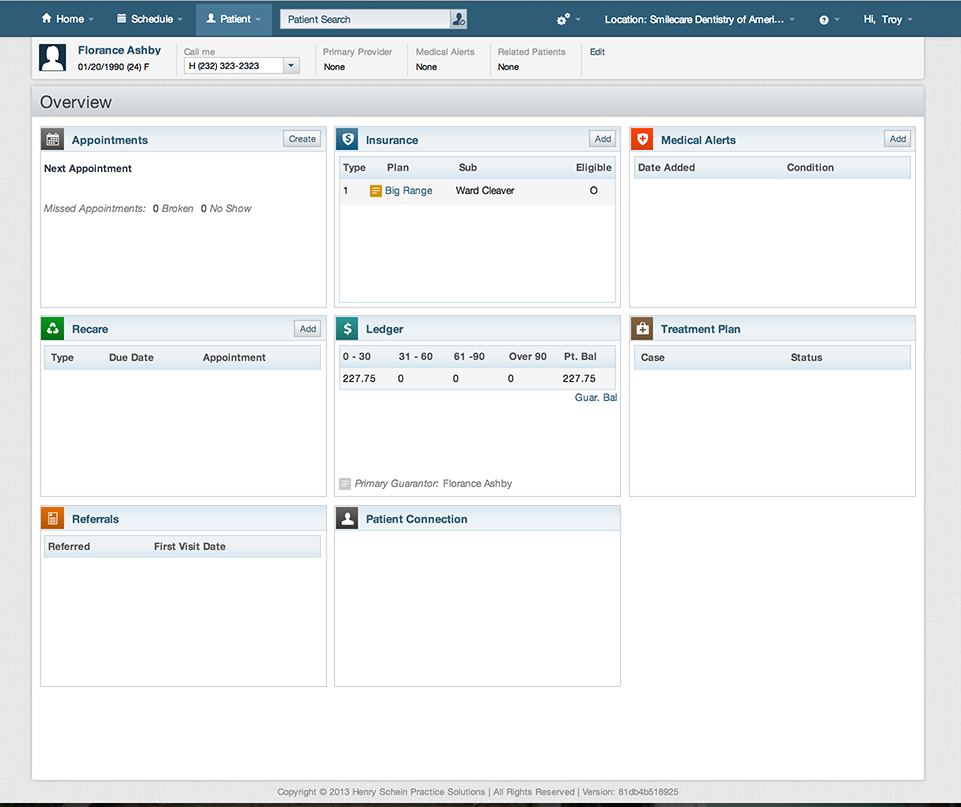Click the Related Patients label
The height and width of the screenshot is (807, 961).
531,52
